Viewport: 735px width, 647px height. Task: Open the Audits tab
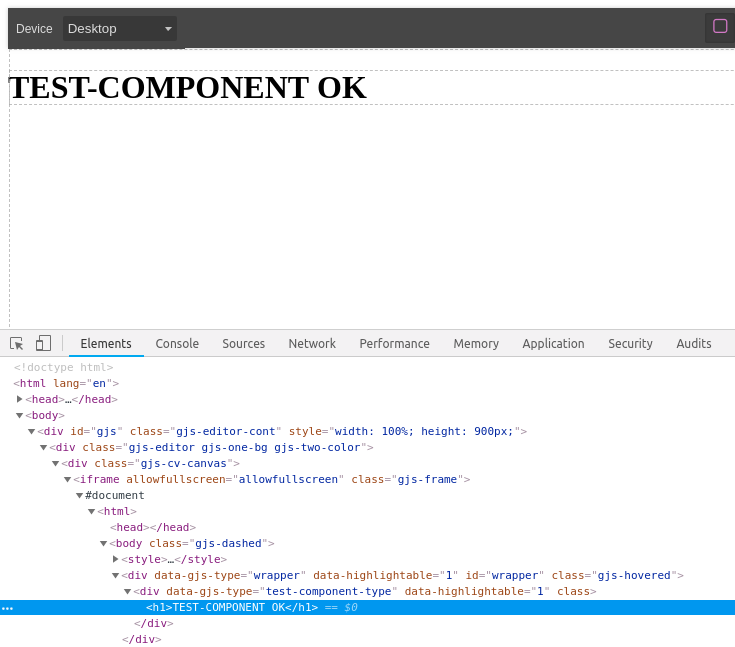[694, 344]
